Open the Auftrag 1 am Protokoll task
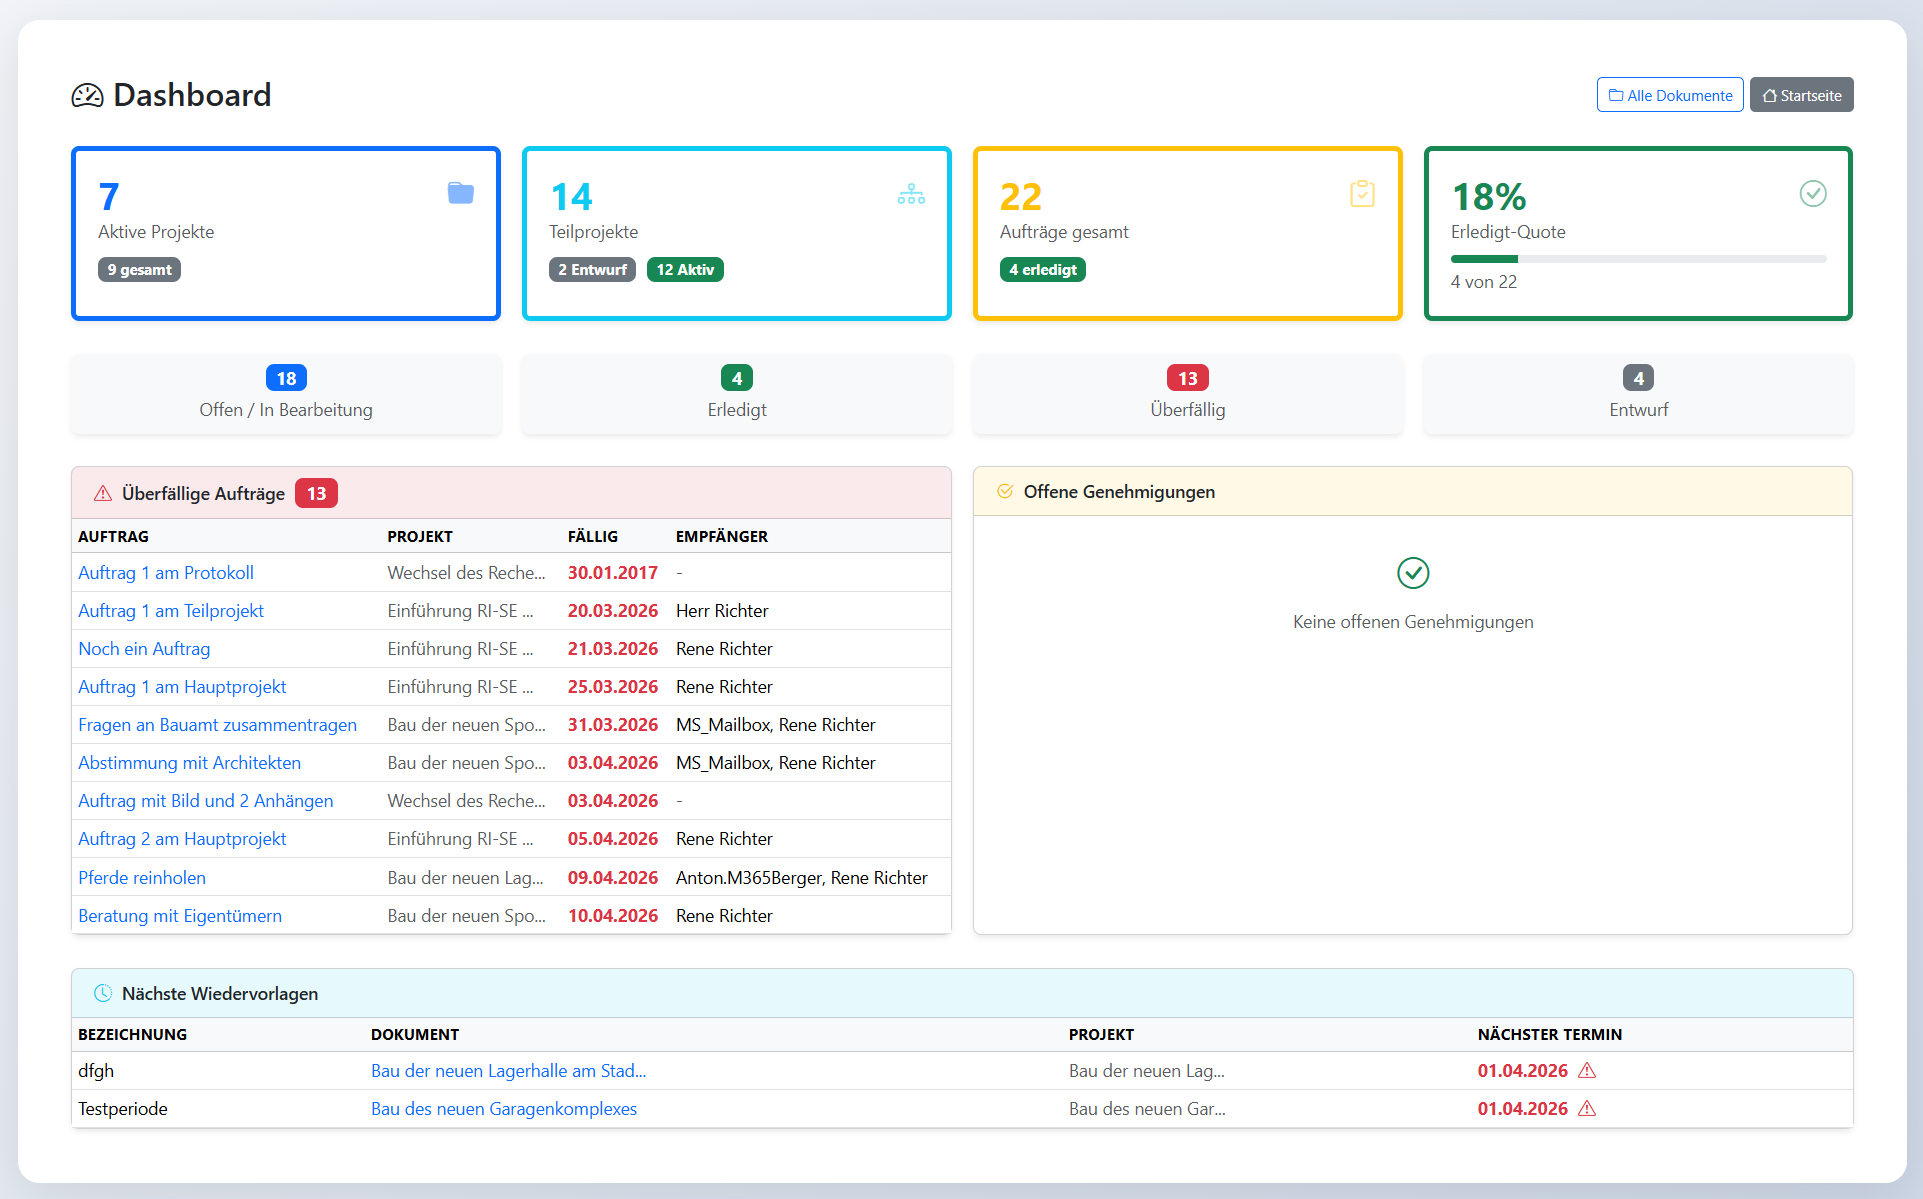The image size is (1923, 1199). click(166, 572)
